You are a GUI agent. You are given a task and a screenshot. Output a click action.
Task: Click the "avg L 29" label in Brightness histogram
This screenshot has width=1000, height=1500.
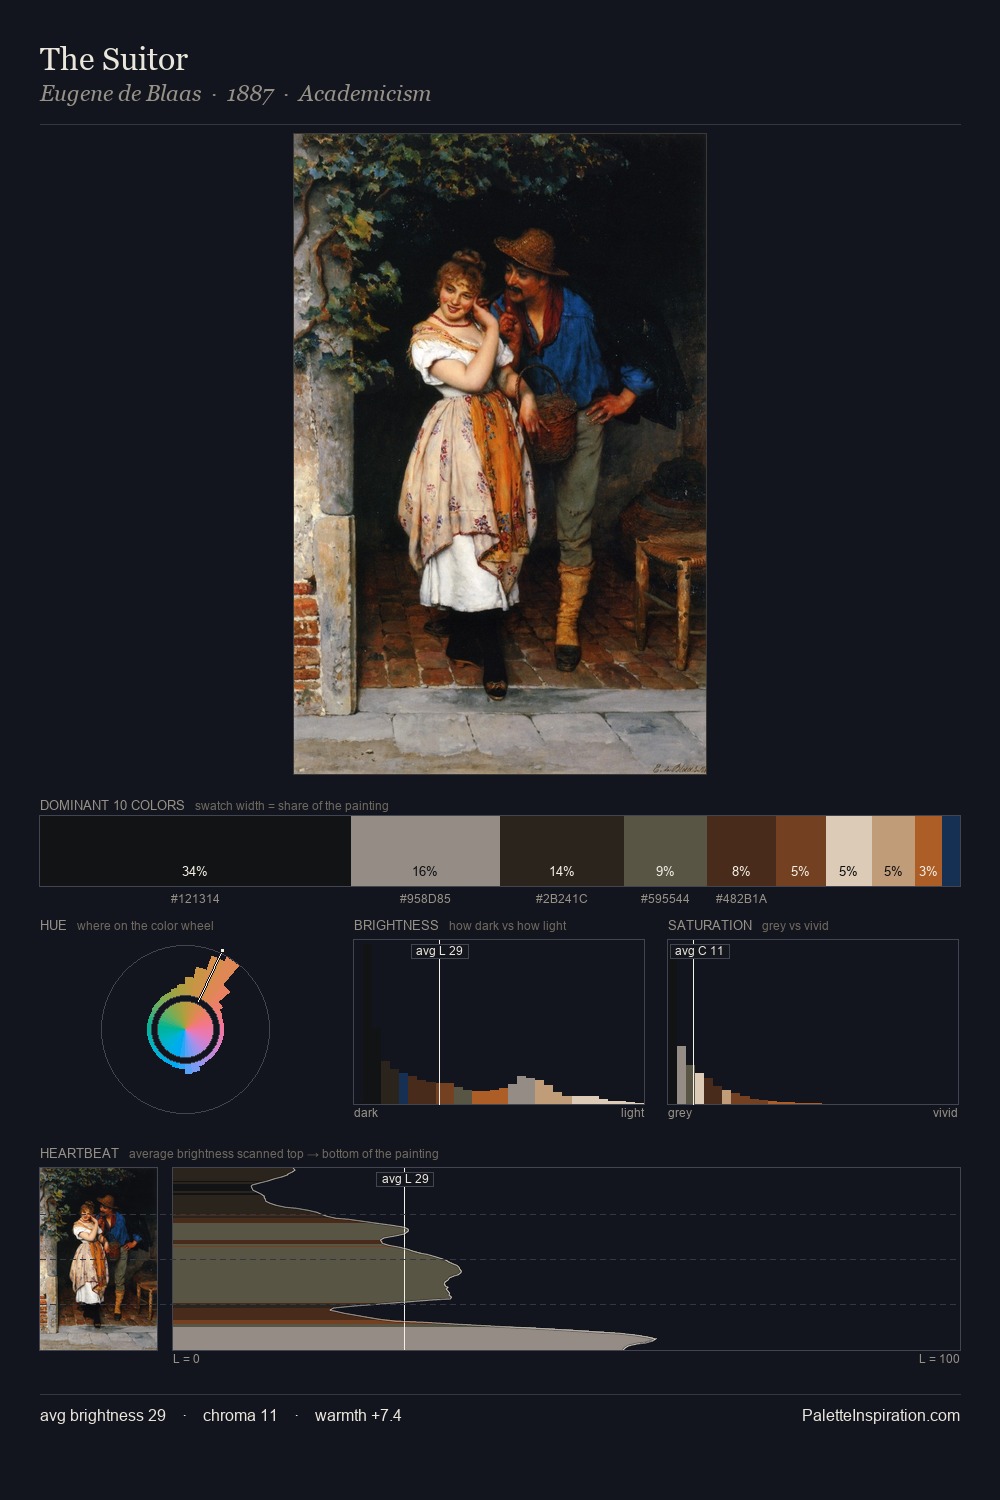tap(440, 951)
